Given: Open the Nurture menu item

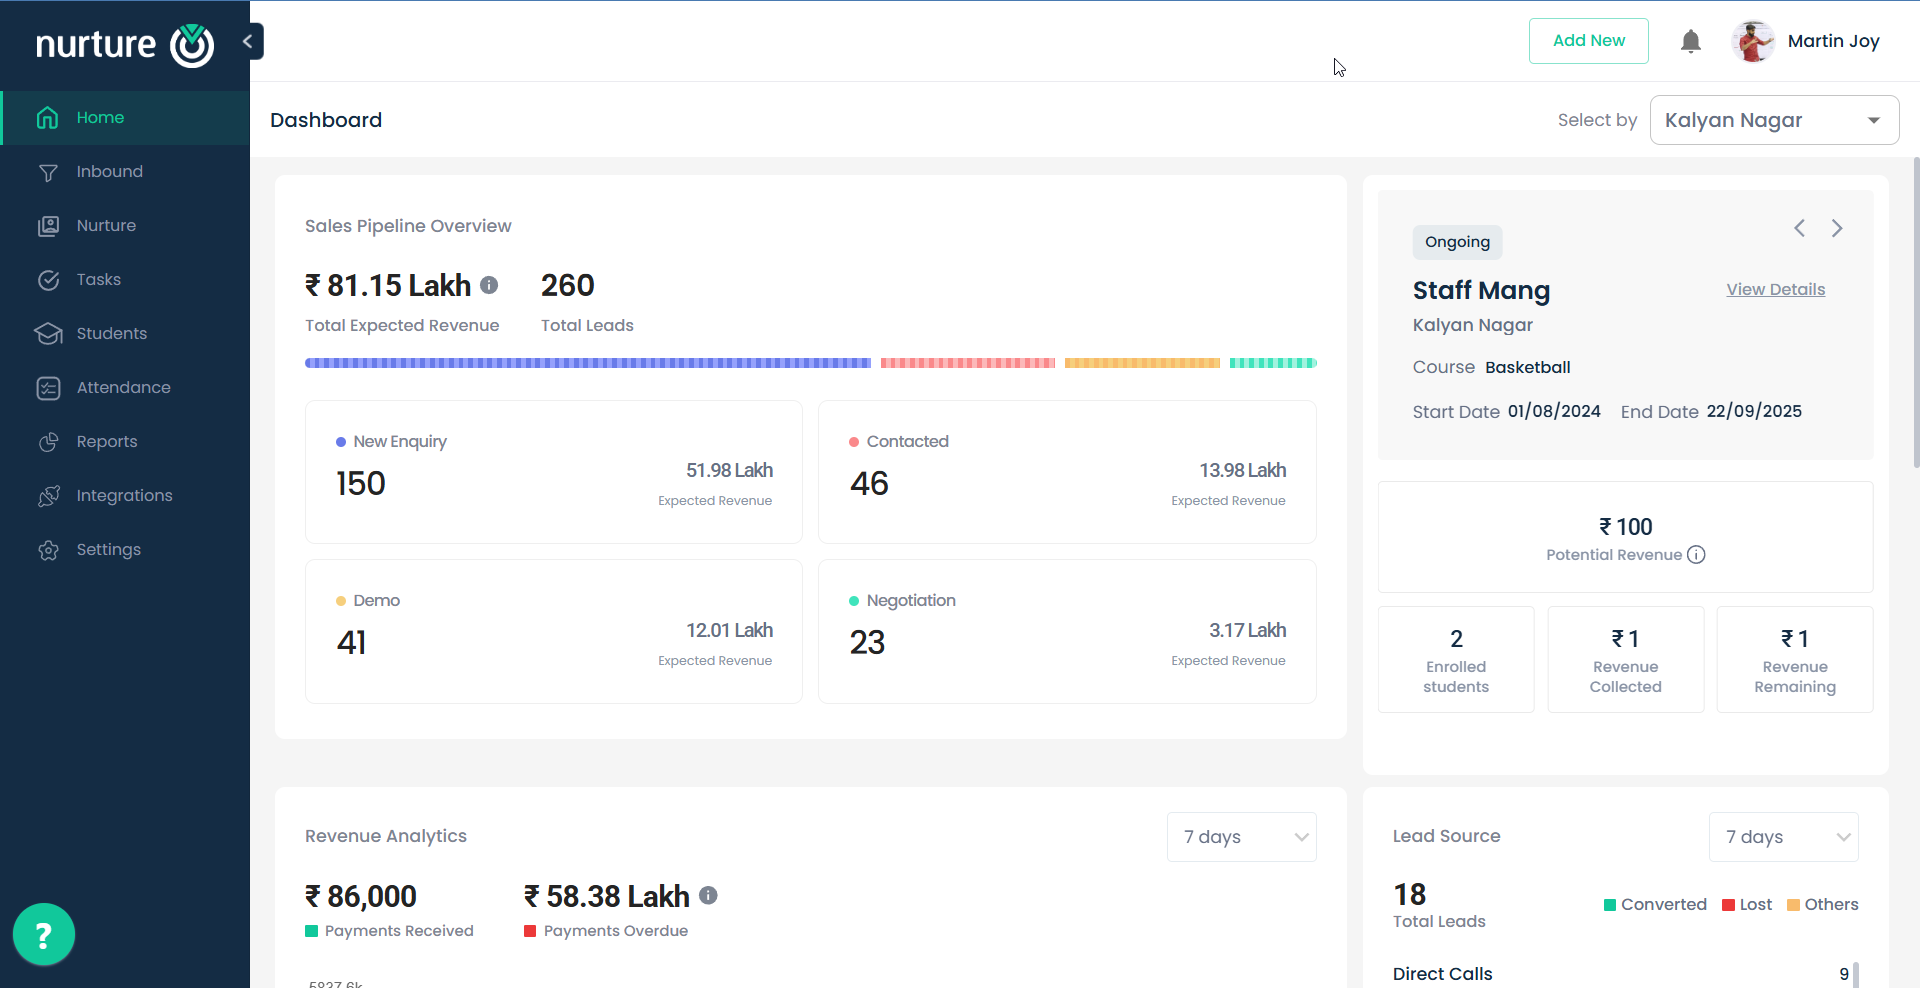Looking at the screenshot, I should pos(125,226).
